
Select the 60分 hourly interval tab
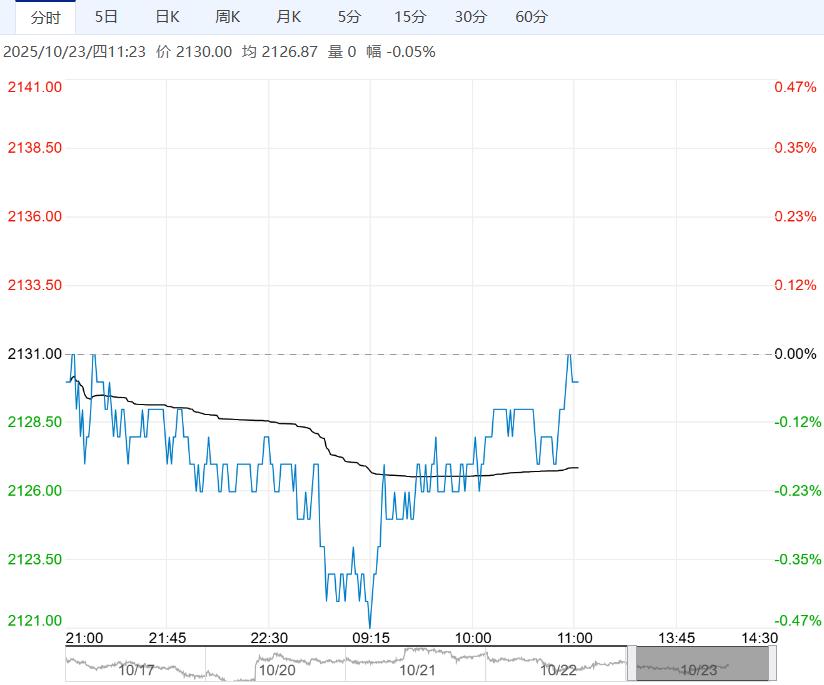(531, 17)
